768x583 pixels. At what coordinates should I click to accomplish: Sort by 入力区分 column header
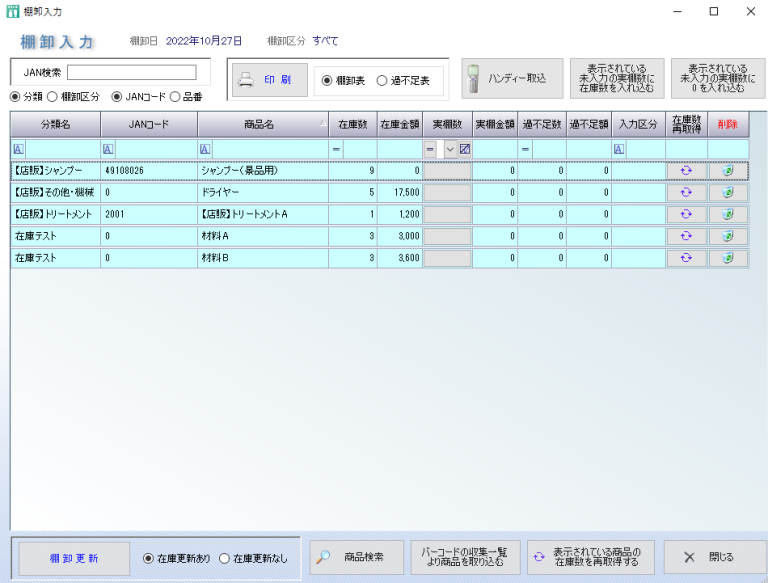(638, 124)
